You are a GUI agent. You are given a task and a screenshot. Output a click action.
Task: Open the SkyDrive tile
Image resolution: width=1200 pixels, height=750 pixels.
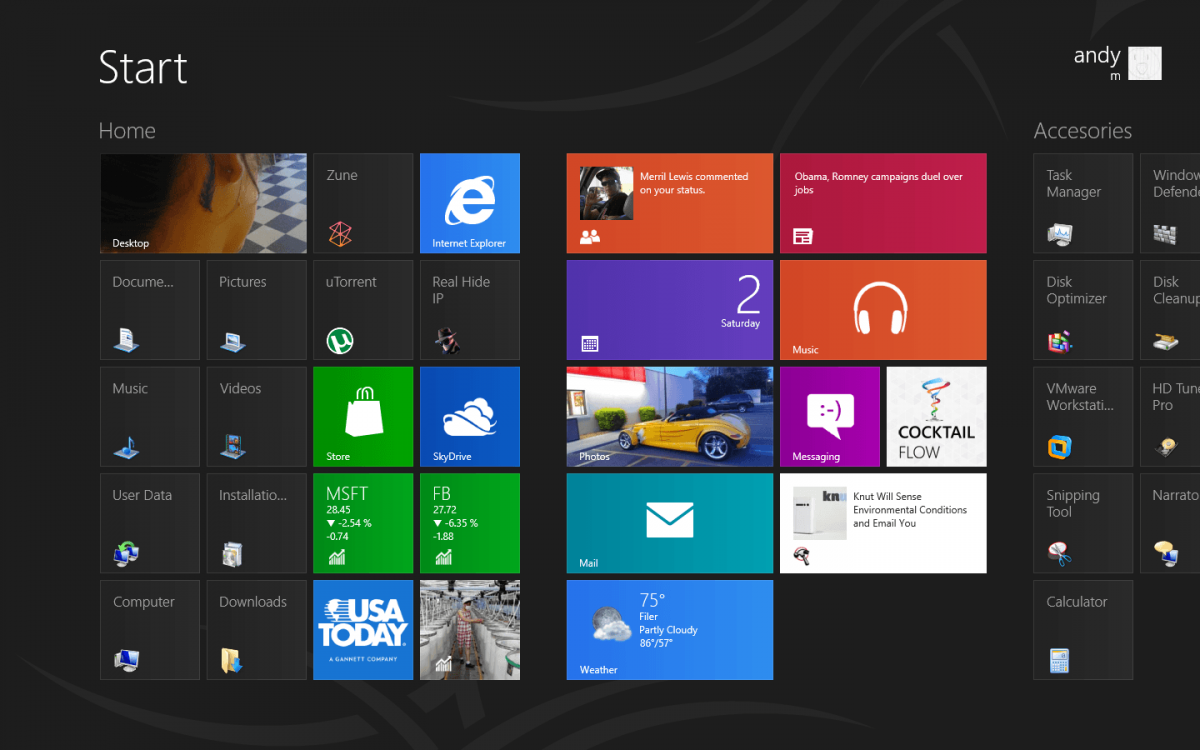470,417
